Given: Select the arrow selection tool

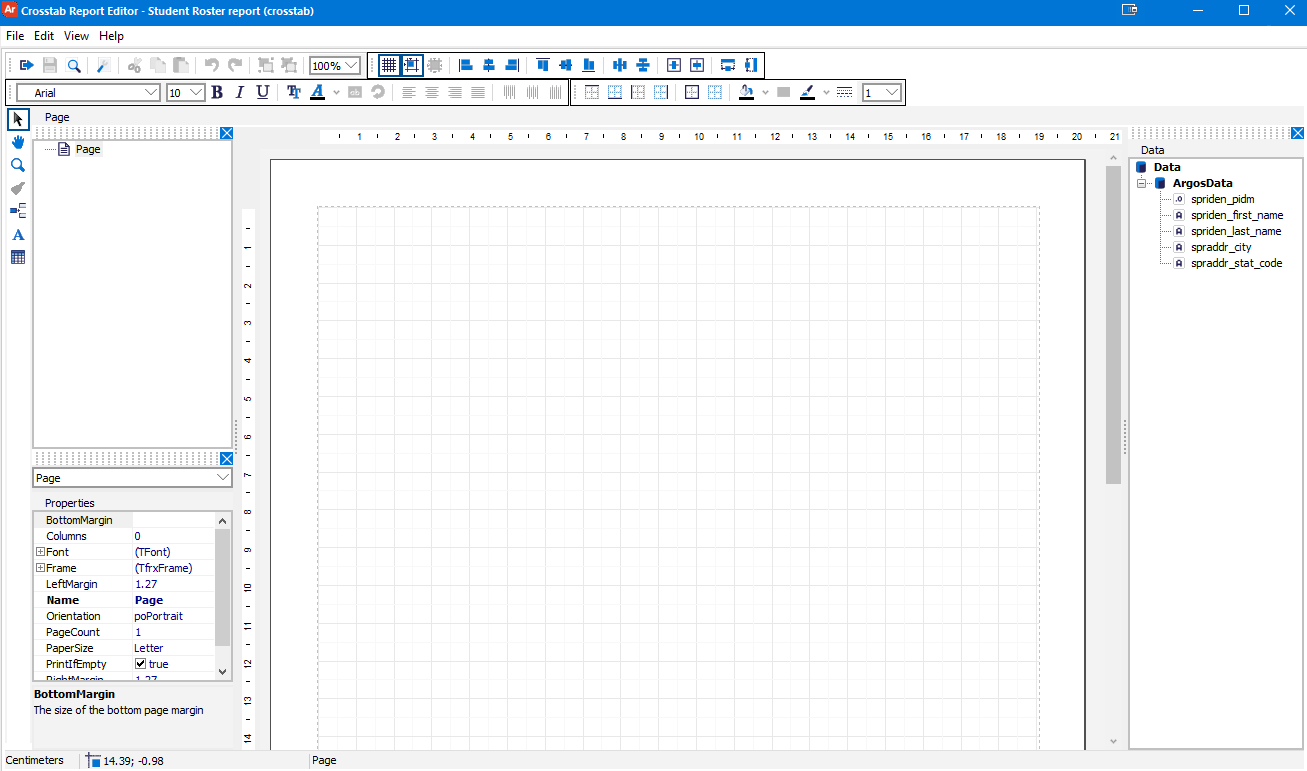Looking at the screenshot, I should [17, 119].
